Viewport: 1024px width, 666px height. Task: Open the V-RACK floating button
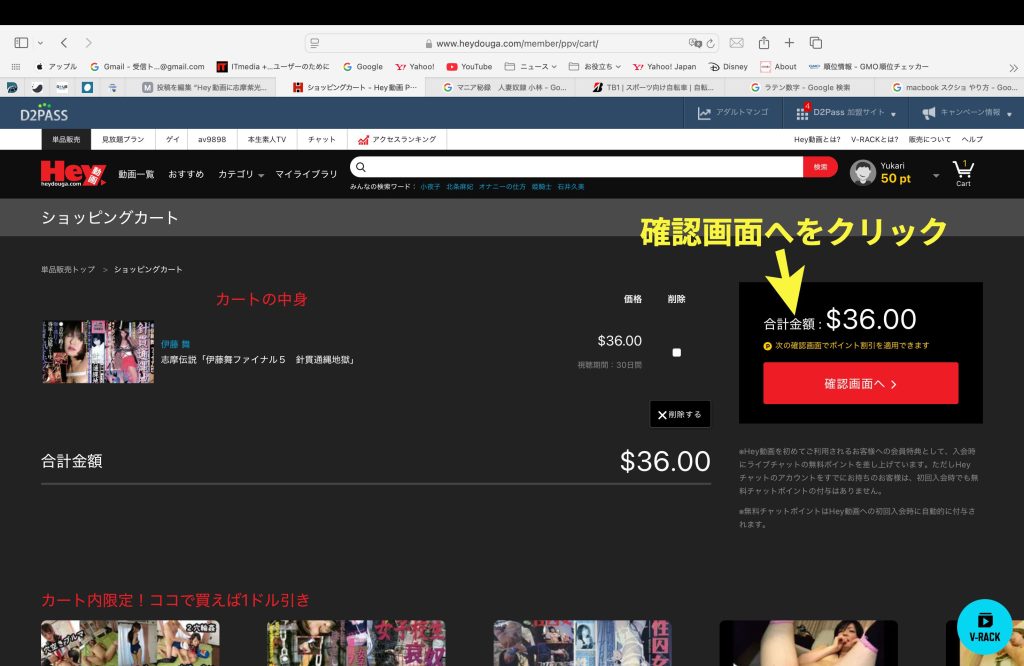pyautogui.click(x=984, y=626)
